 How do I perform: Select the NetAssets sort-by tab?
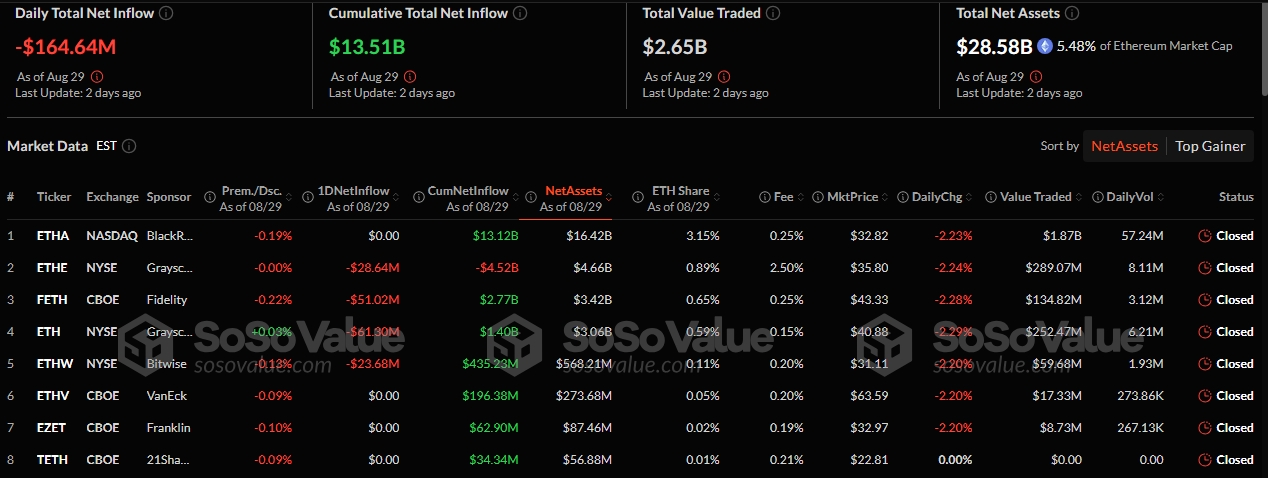pyautogui.click(x=1124, y=146)
